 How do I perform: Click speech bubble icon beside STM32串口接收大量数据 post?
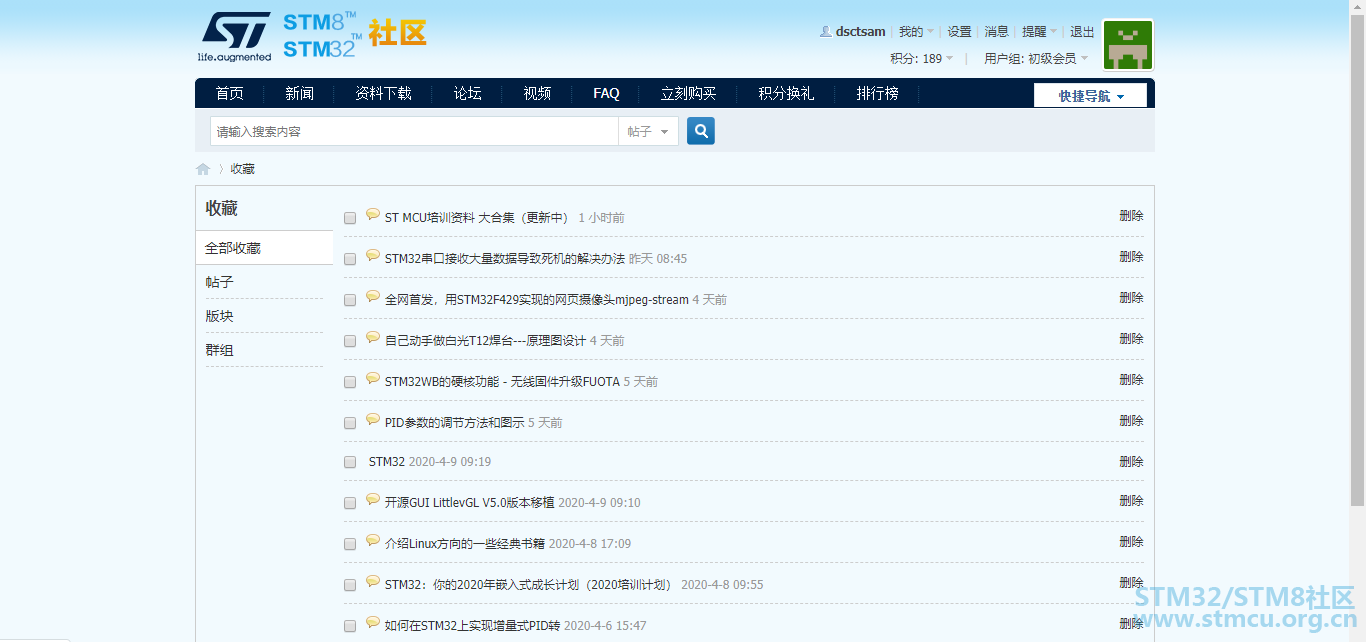click(373, 255)
